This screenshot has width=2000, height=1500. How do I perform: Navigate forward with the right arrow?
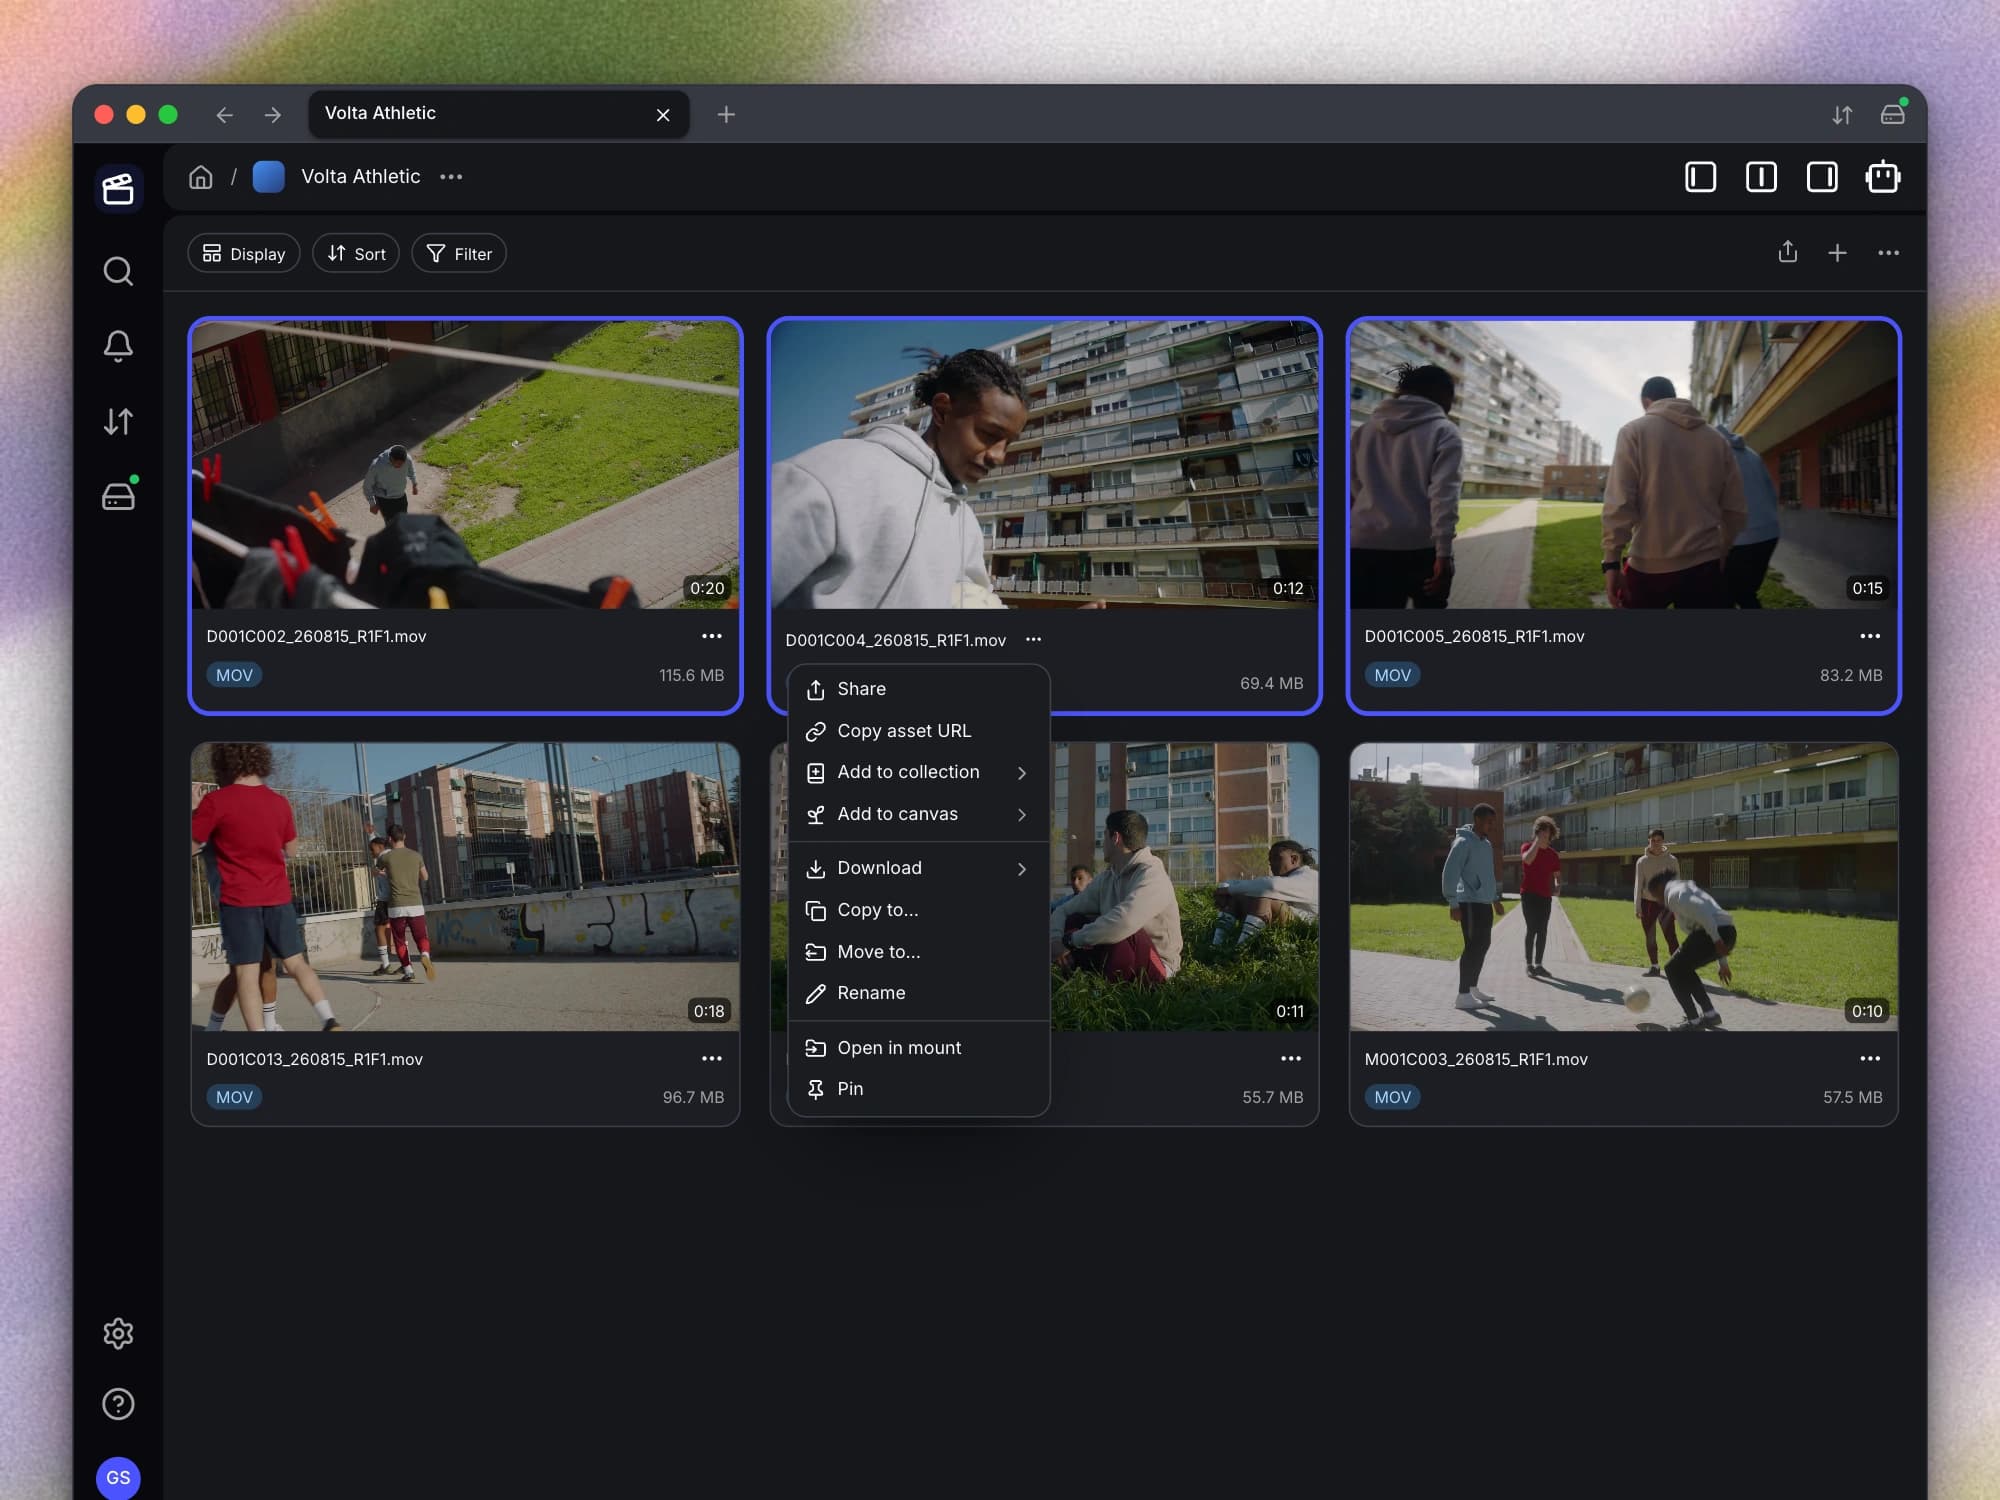273,115
